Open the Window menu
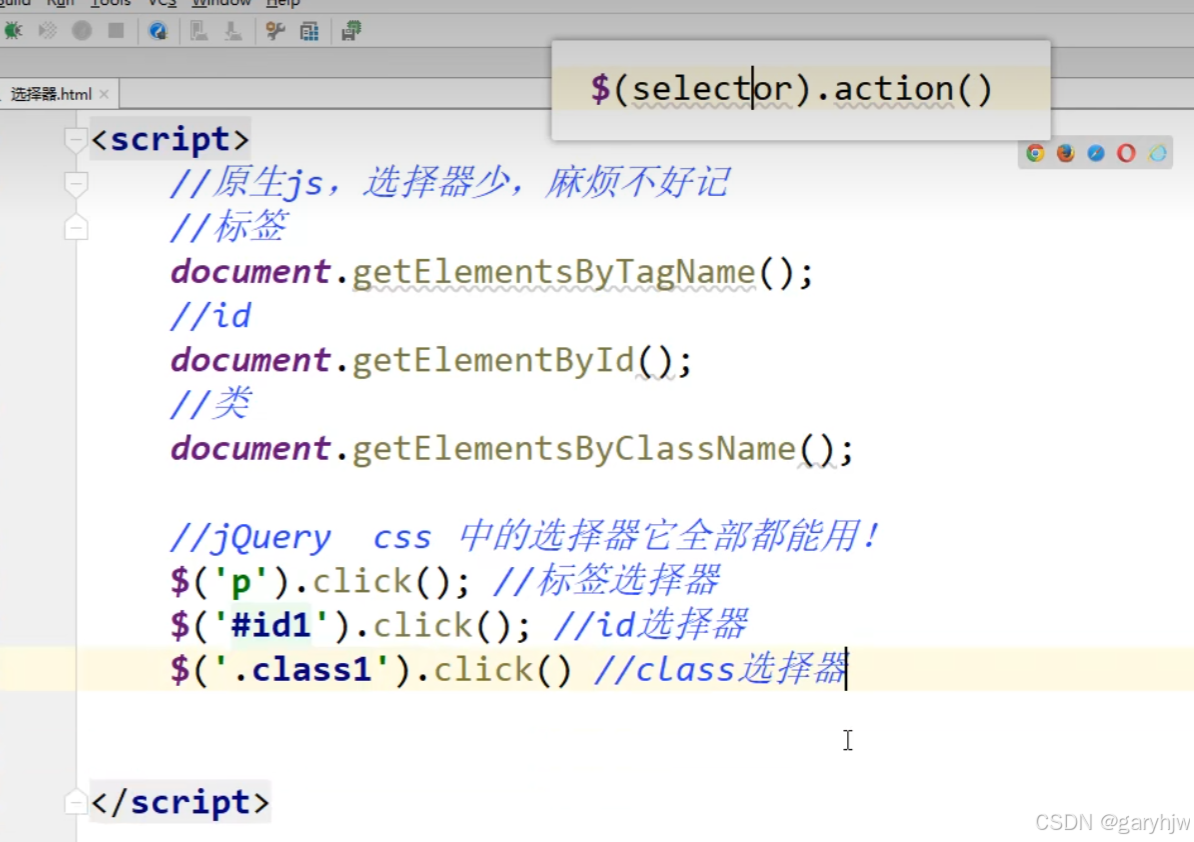This screenshot has width=1194, height=842. (x=221, y=4)
